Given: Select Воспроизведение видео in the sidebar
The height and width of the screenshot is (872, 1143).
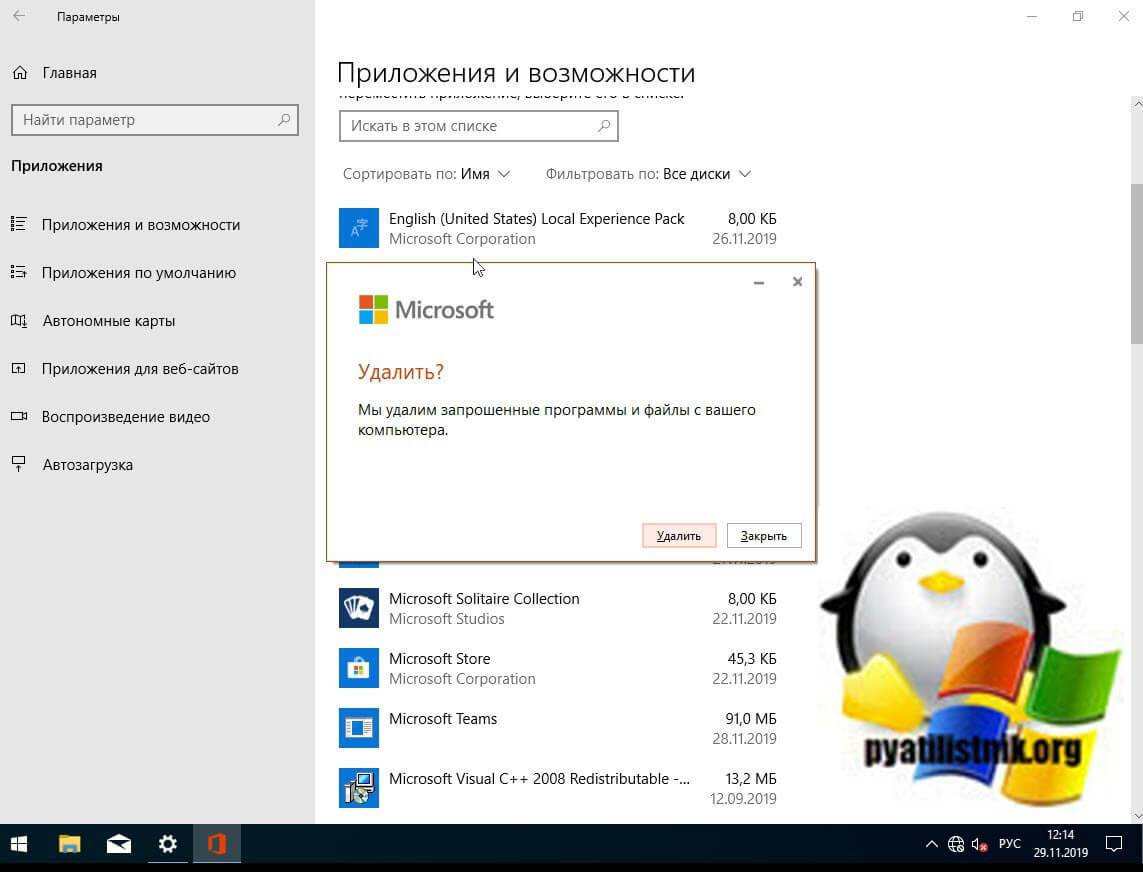Looking at the screenshot, I should [125, 416].
